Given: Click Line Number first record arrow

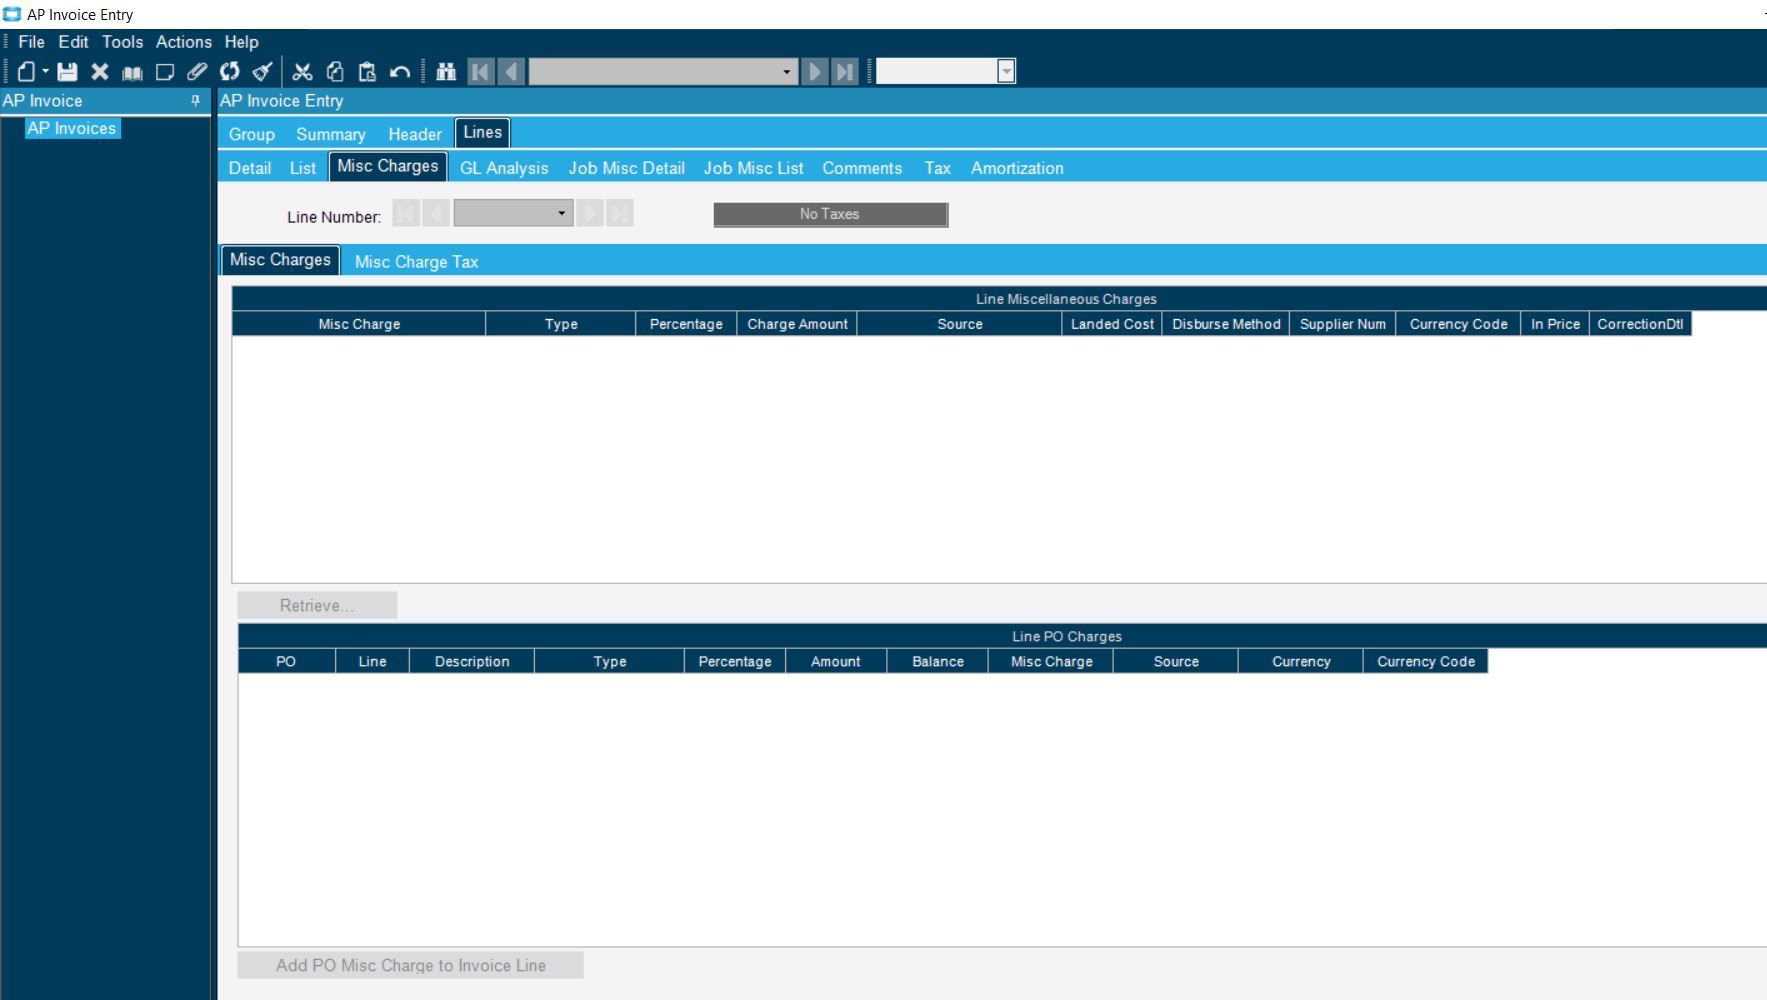Looking at the screenshot, I should coord(406,213).
